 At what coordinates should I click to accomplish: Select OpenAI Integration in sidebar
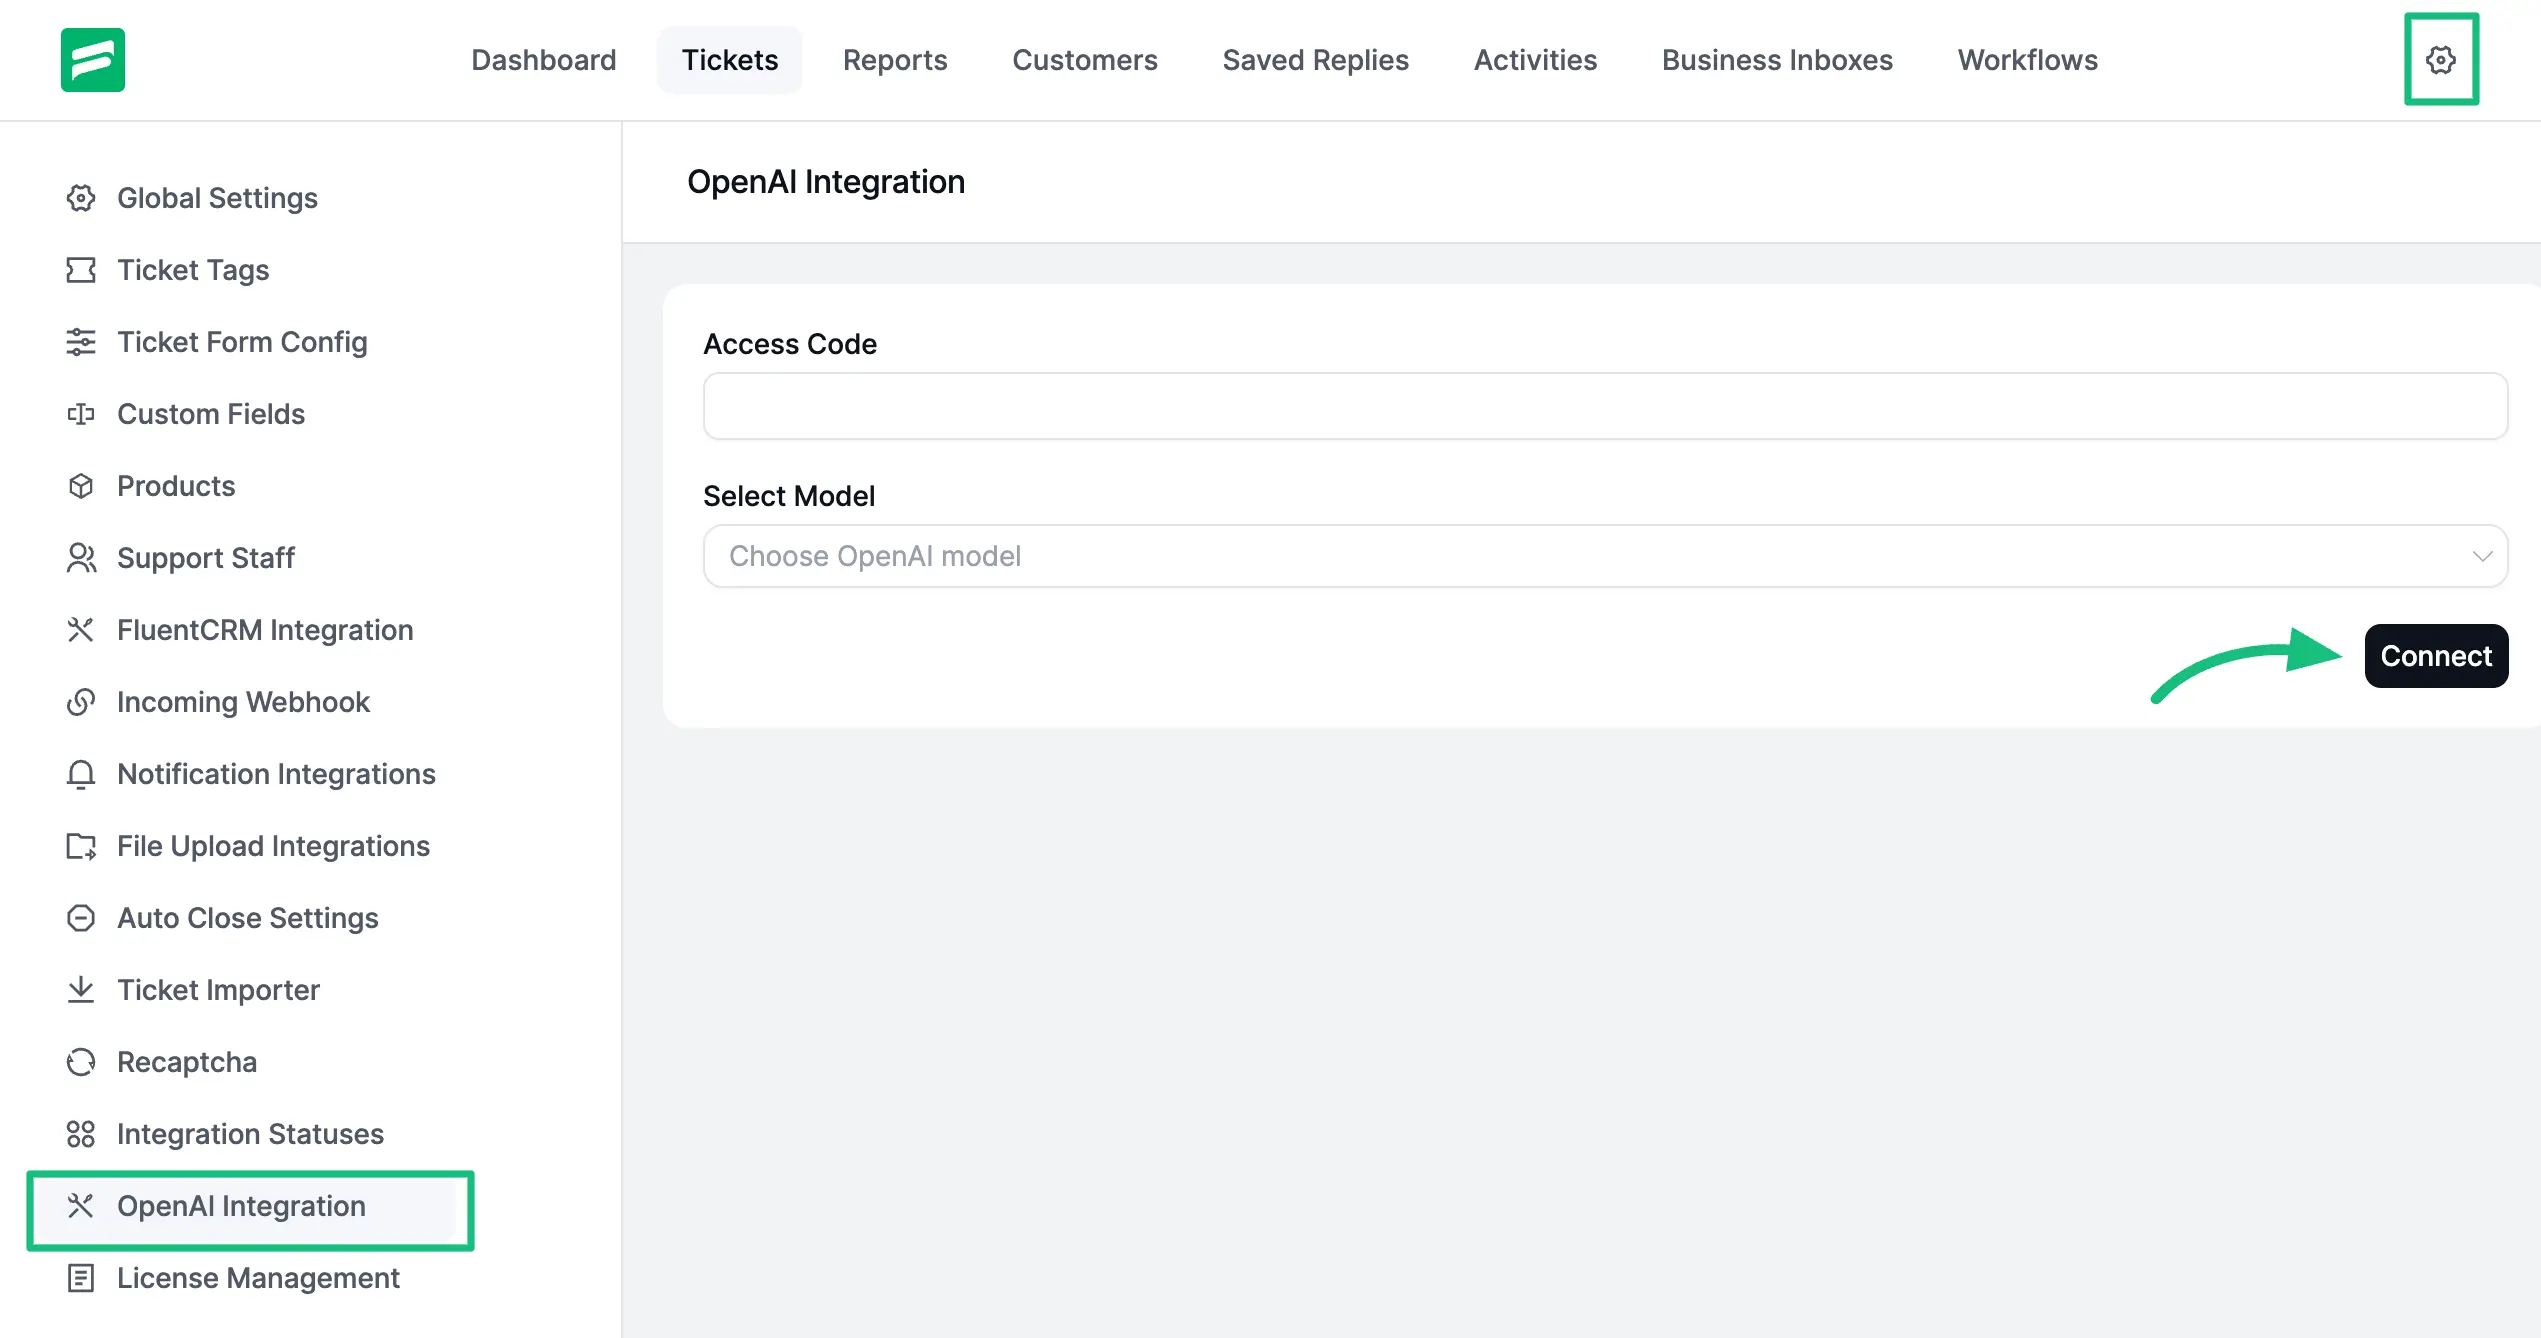click(x=241, y=1206)
